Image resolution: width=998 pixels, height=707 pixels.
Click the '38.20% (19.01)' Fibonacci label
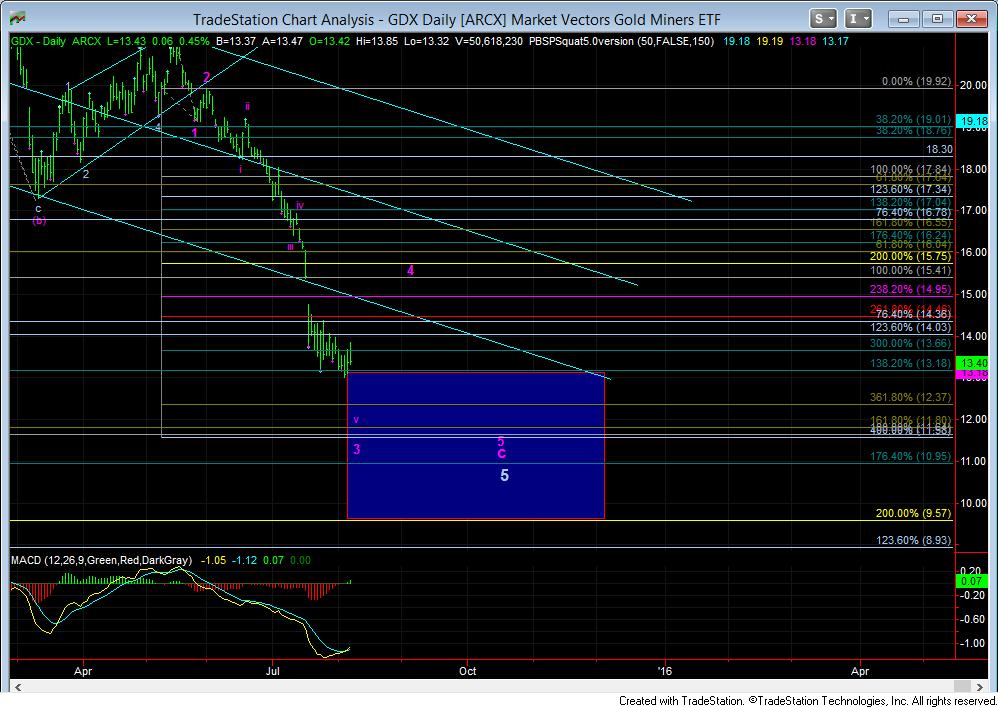(913, 119)
